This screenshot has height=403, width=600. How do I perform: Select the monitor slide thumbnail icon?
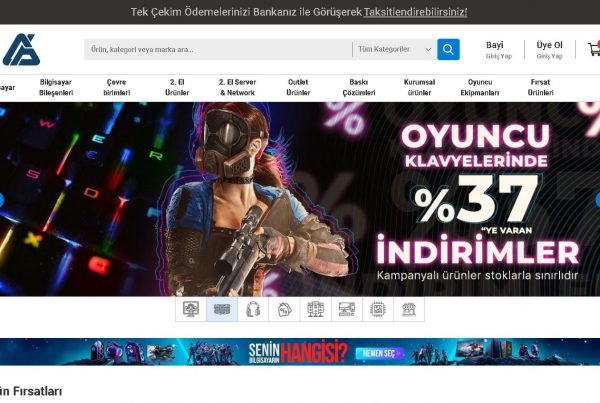191,309
